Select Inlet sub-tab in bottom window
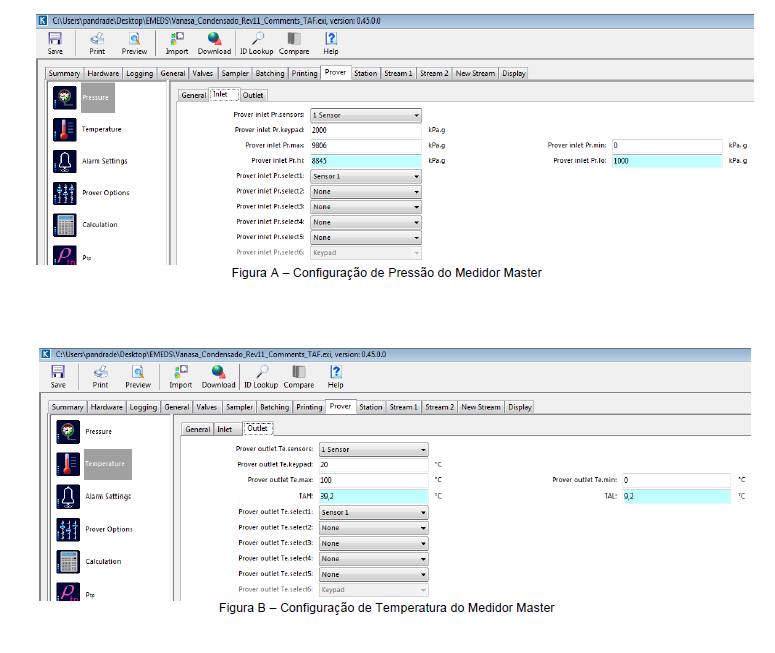Viewport: 775px width, 653px height. click(225, 430)
